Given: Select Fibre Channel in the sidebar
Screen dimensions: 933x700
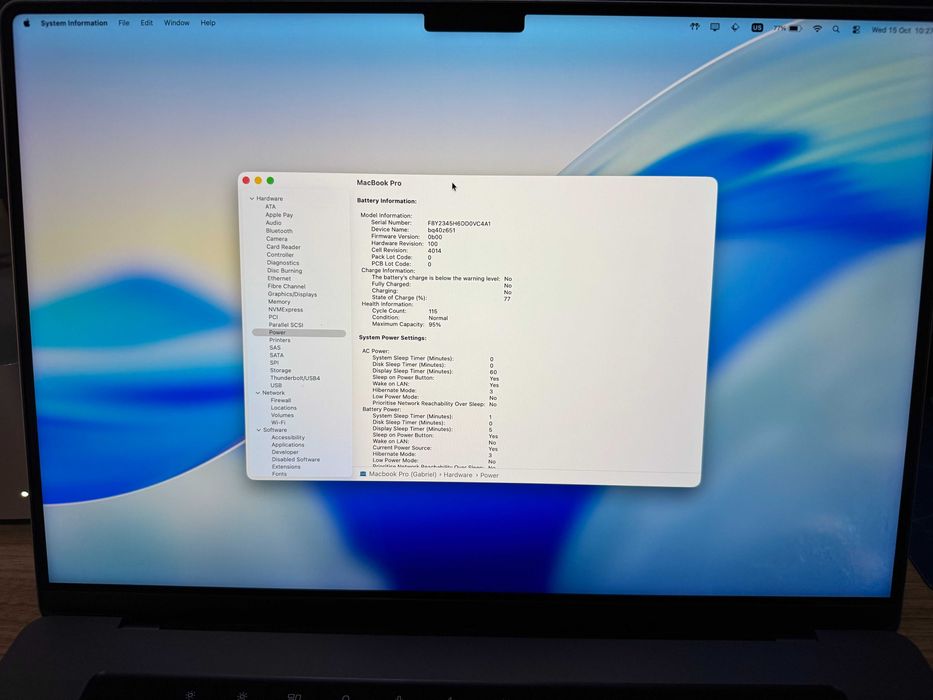Looking at the screenshot, I should [286, 286].
